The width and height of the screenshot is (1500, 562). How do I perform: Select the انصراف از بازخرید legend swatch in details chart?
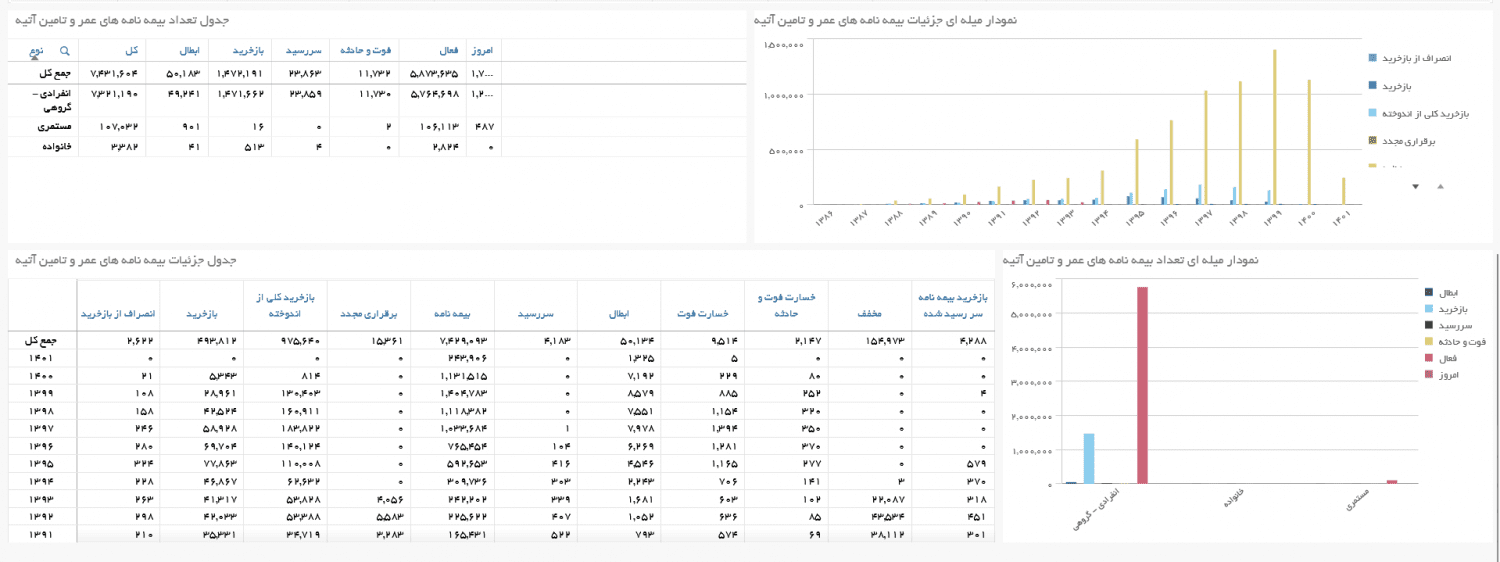coord(1372,58)
